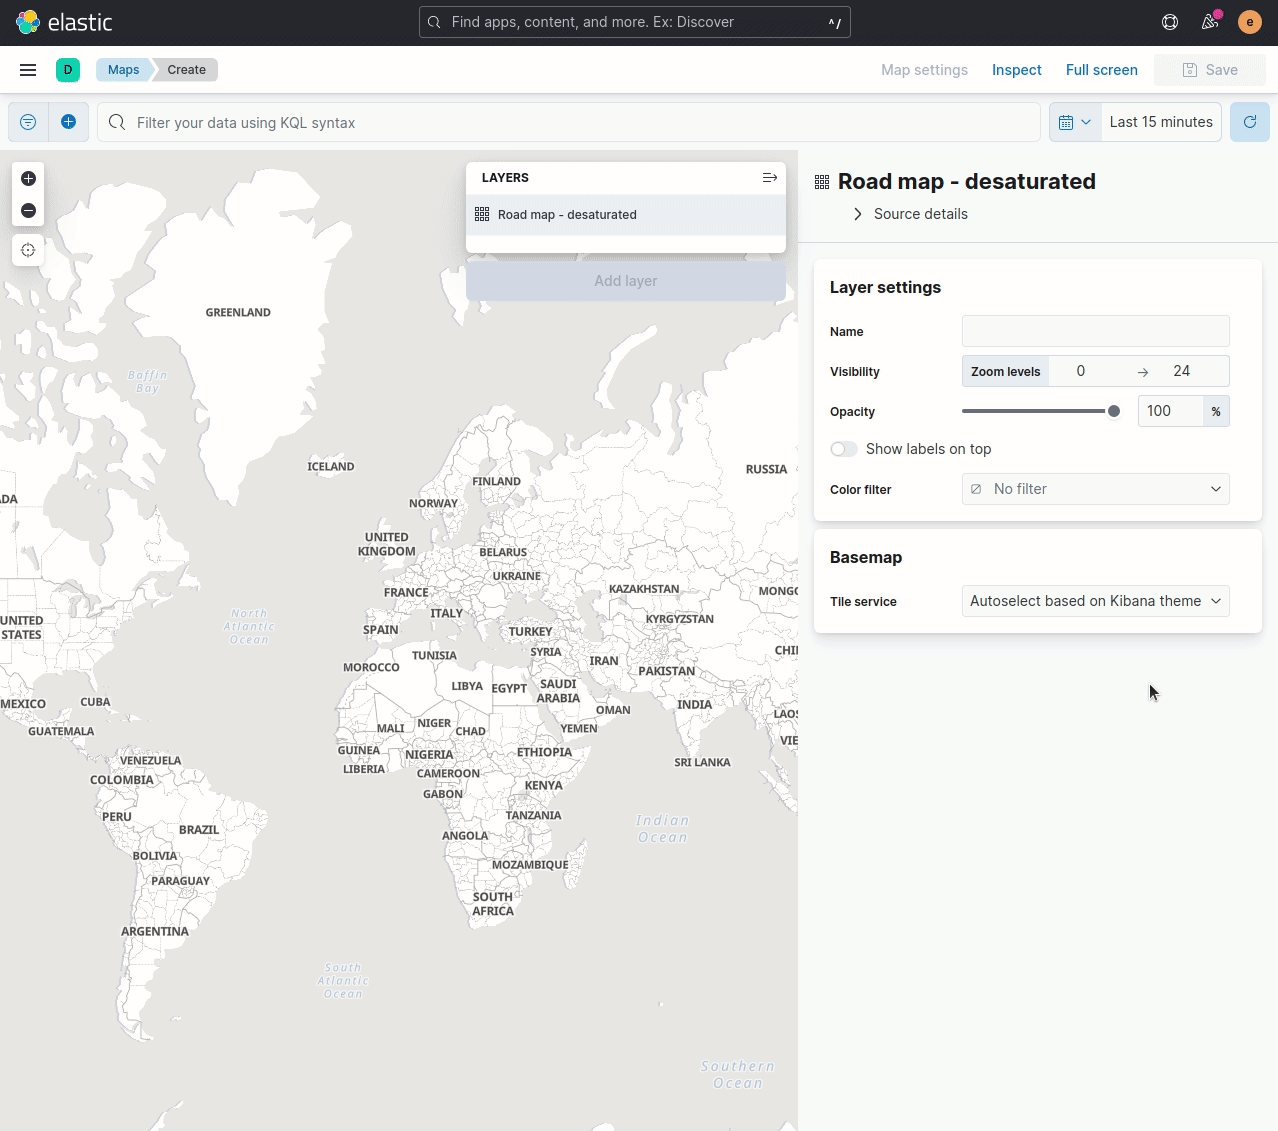Click the Inspect link
The height and width of the screenshot is (1131, 1278).
pyautogui.click(x=1016, y=69)
